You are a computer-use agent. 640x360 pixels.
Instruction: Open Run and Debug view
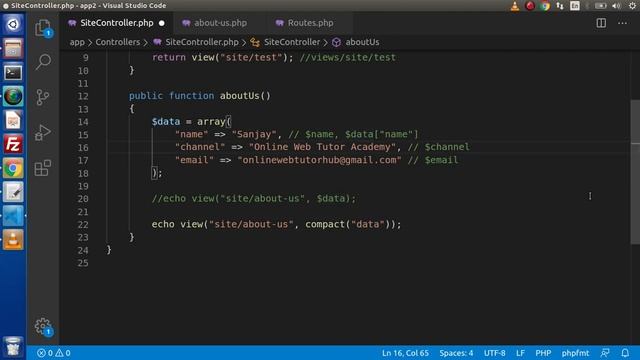point(43,132)
